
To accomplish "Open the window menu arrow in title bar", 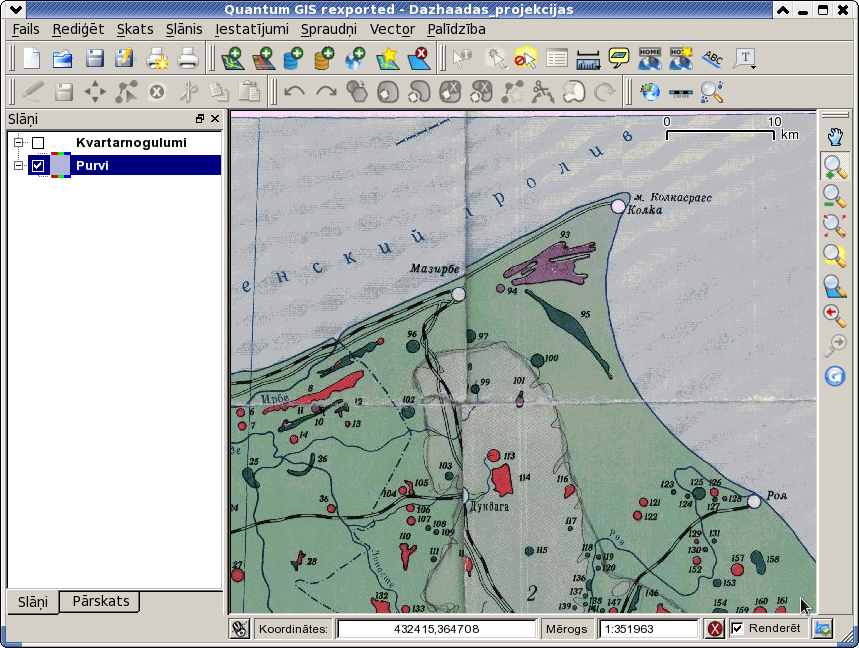I will coord(15,9).
